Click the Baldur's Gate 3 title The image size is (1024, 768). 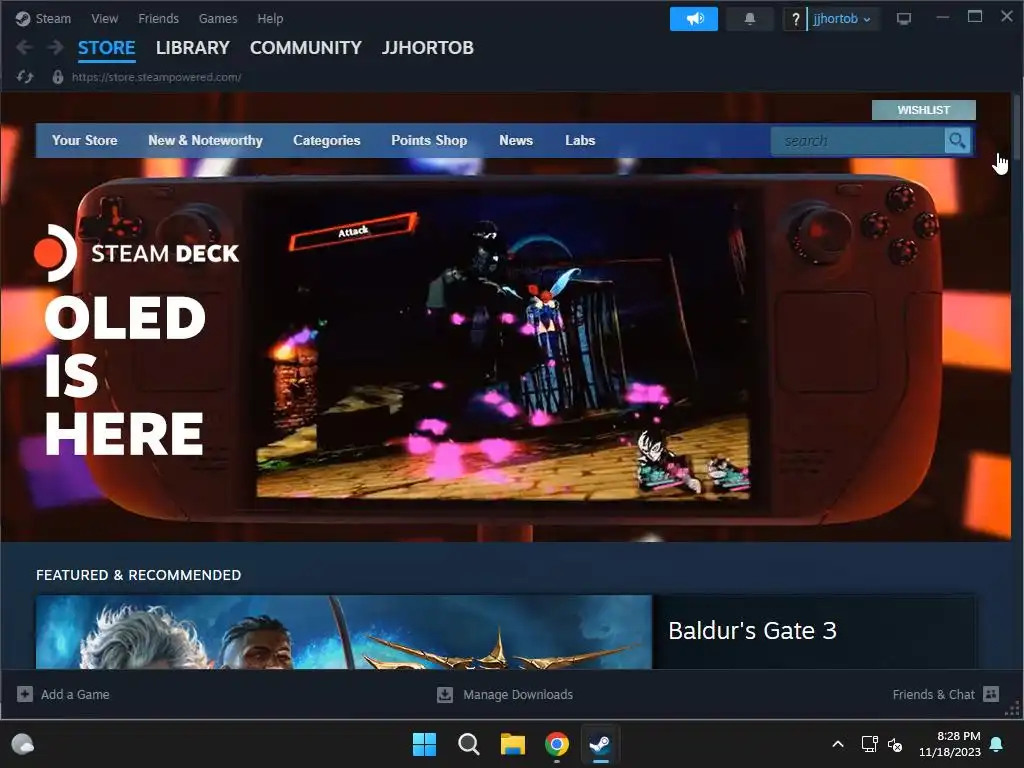click(x=752, y=631)
